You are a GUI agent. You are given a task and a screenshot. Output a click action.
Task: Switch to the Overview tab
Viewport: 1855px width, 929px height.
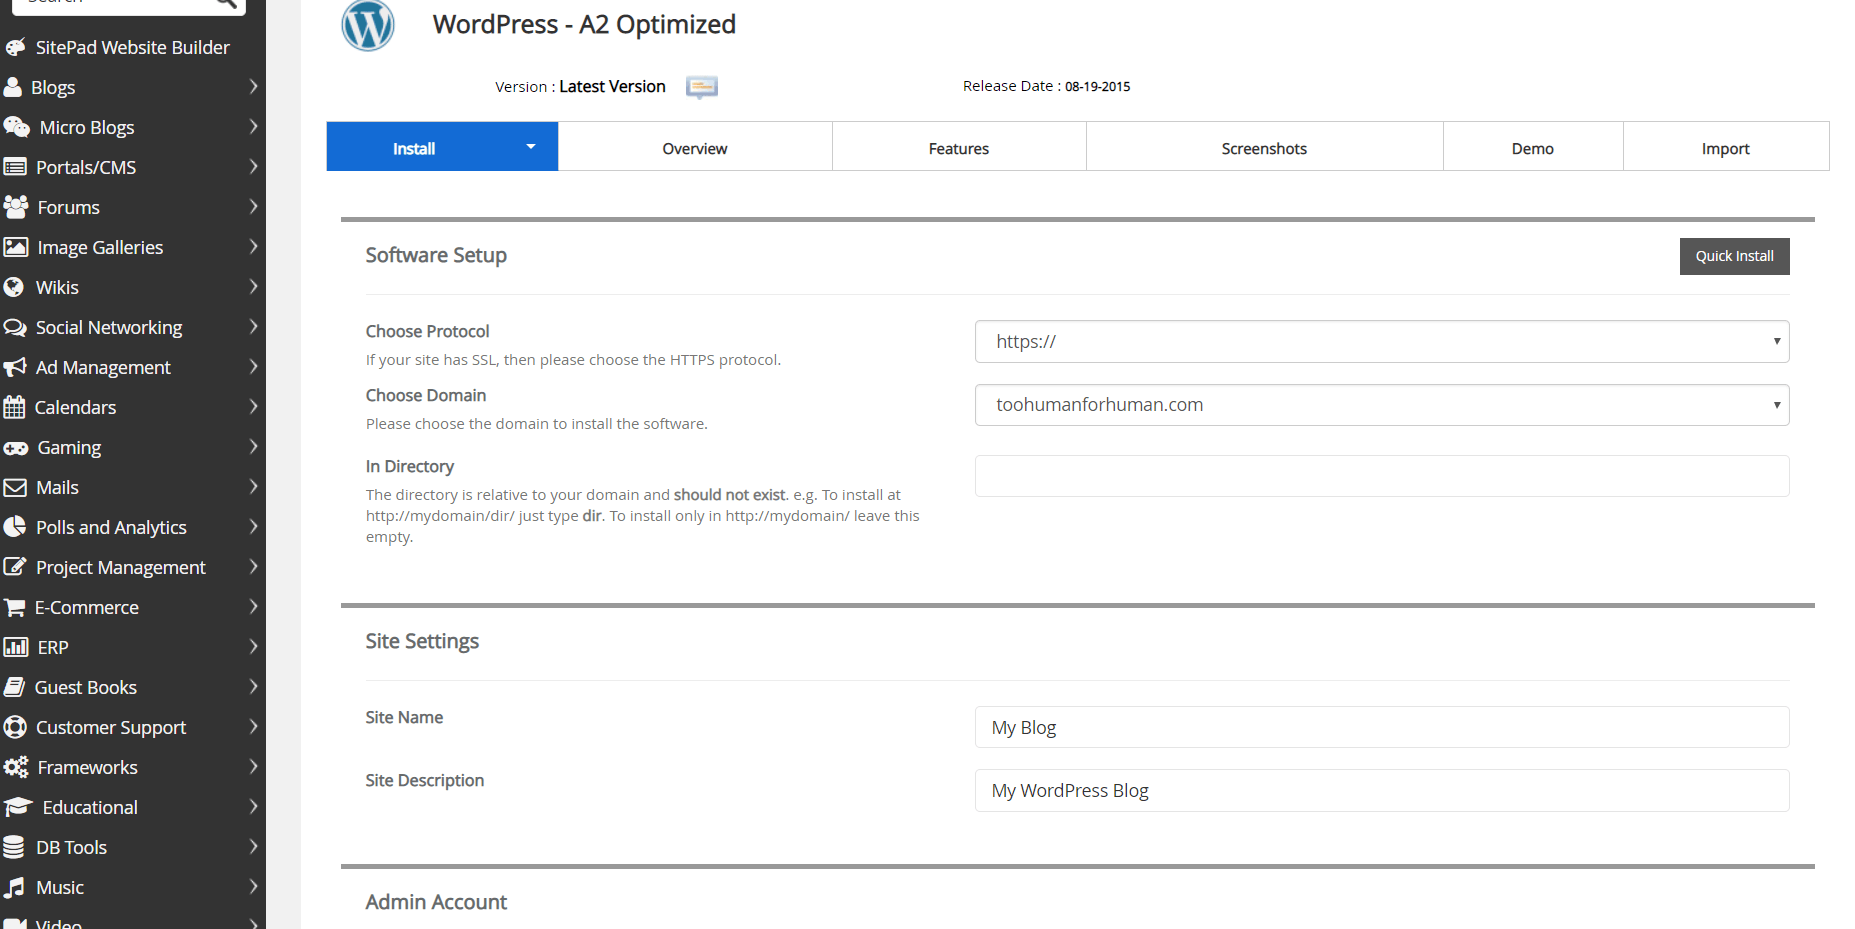[694, 148]
